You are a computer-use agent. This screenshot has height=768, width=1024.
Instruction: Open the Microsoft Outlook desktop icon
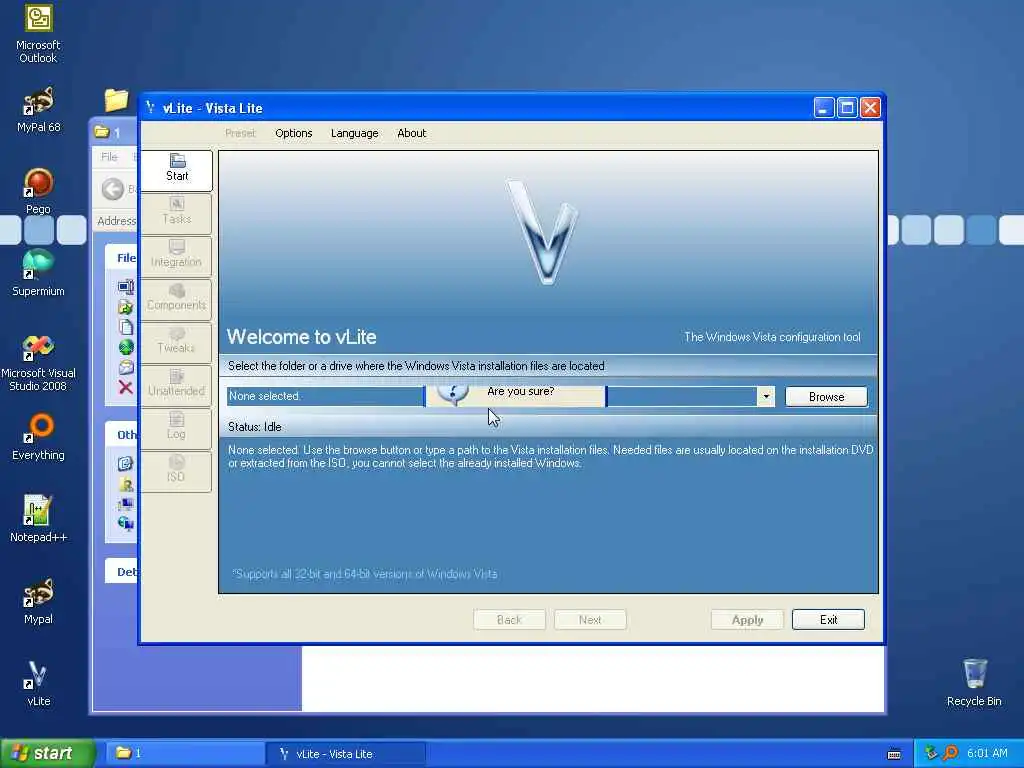[x=38, y=34]
